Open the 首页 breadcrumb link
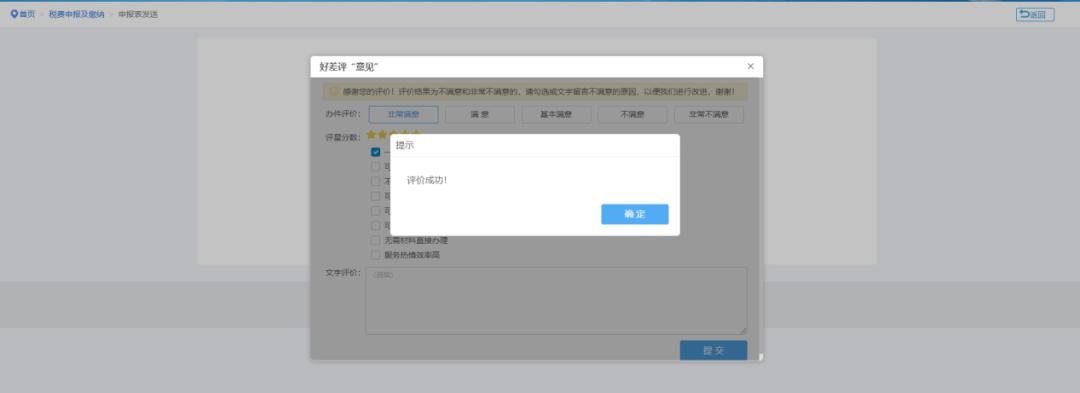This screenshot has height=393, width=1080. pos(27,14)
